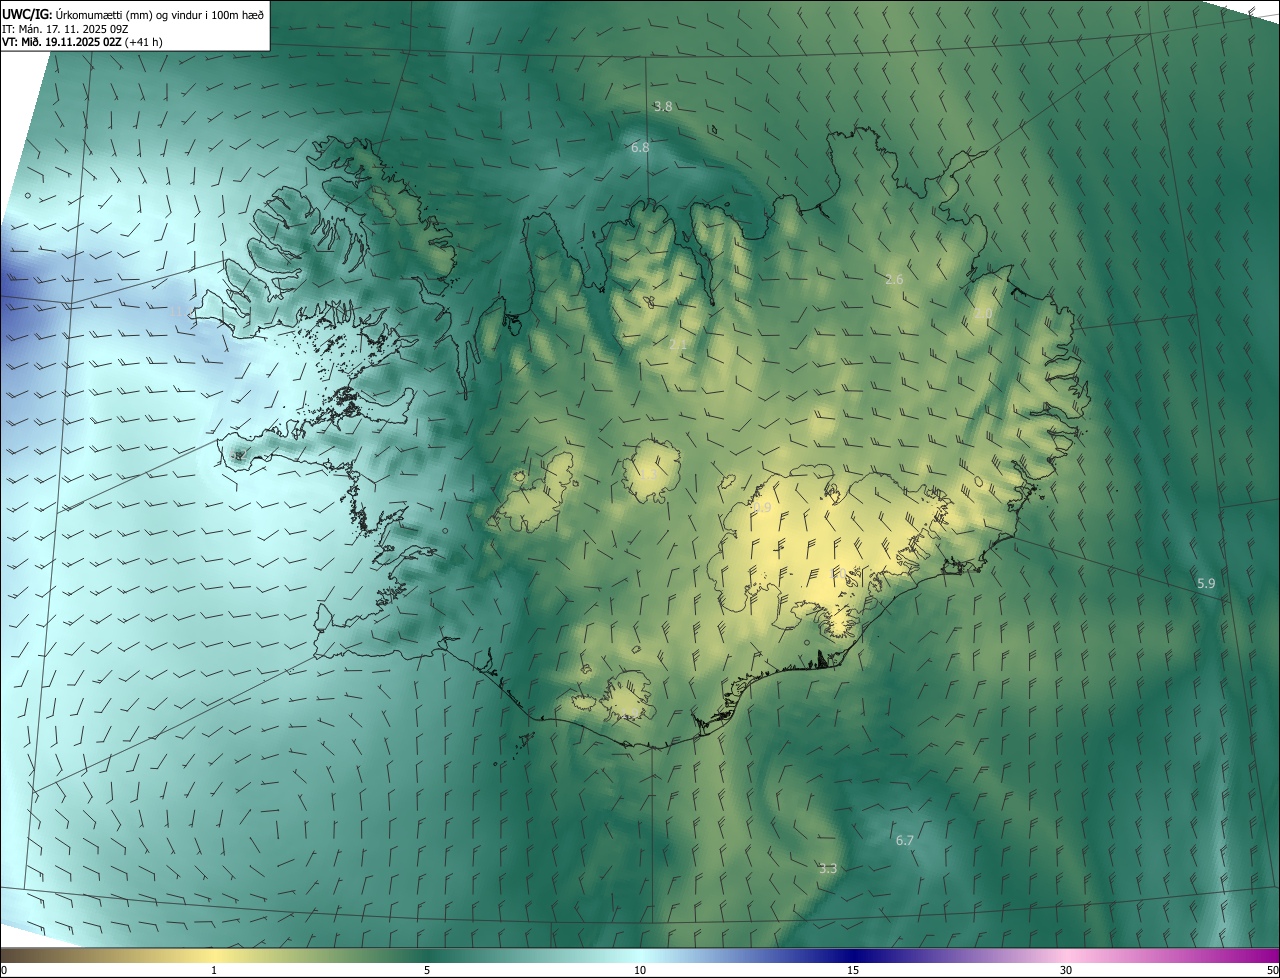Click the 30 tick on the color scale
The image size is (1280, 978).
1066,970
